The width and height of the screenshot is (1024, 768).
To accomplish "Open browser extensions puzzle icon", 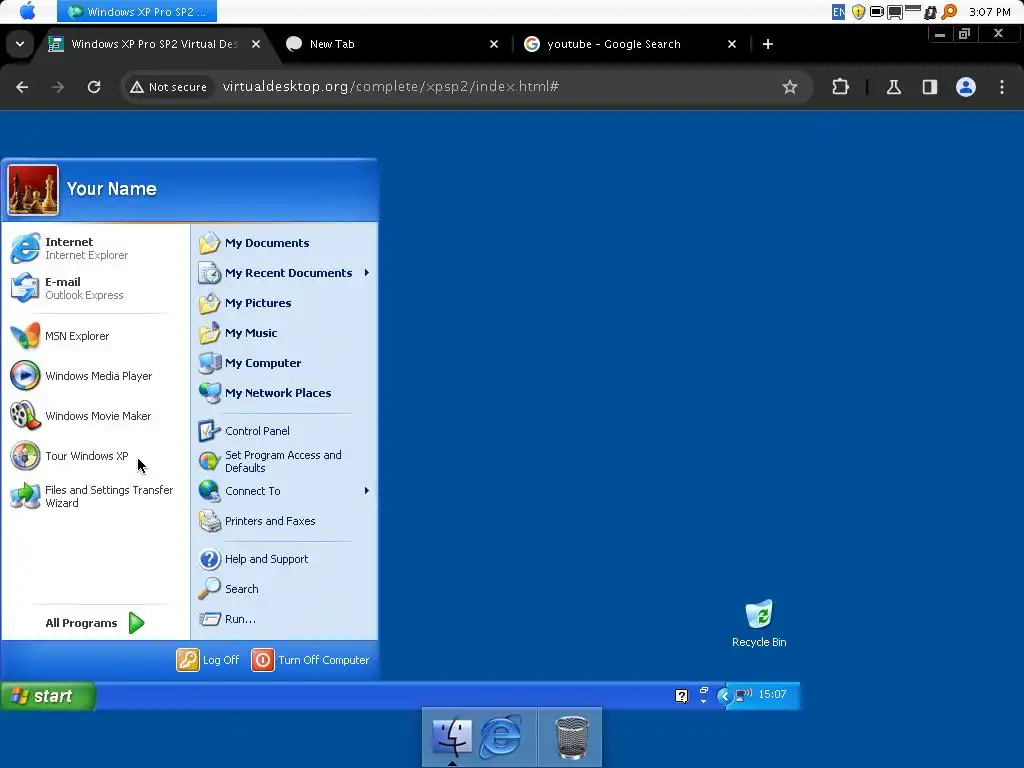I will 840,87.
